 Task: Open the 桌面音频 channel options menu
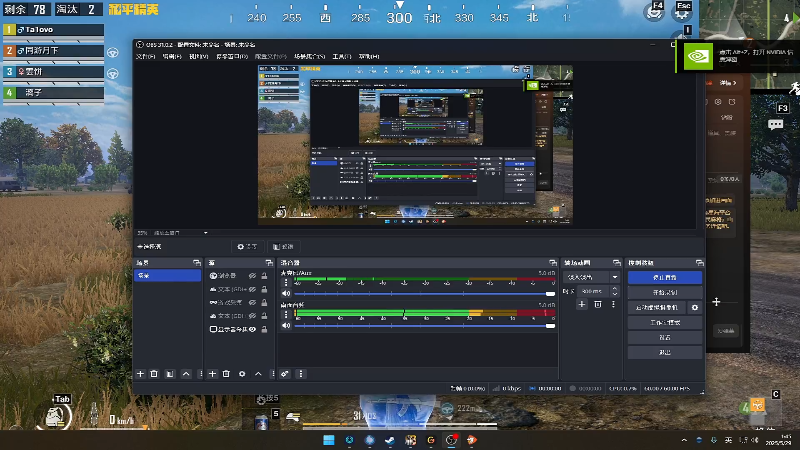click(x=286, y=314)
